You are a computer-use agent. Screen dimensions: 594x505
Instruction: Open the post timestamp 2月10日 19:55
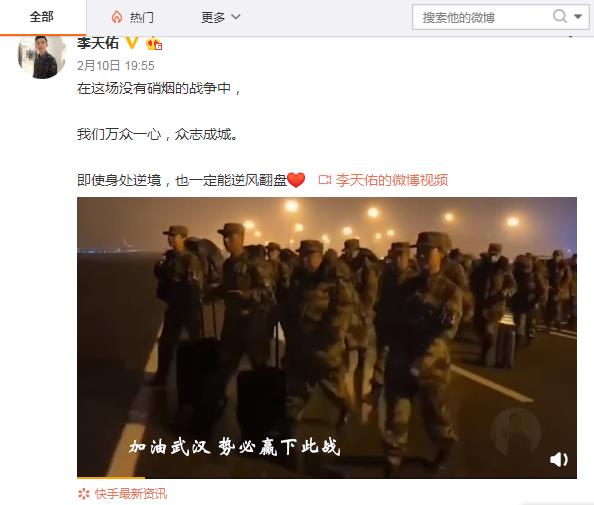[116, 66]
